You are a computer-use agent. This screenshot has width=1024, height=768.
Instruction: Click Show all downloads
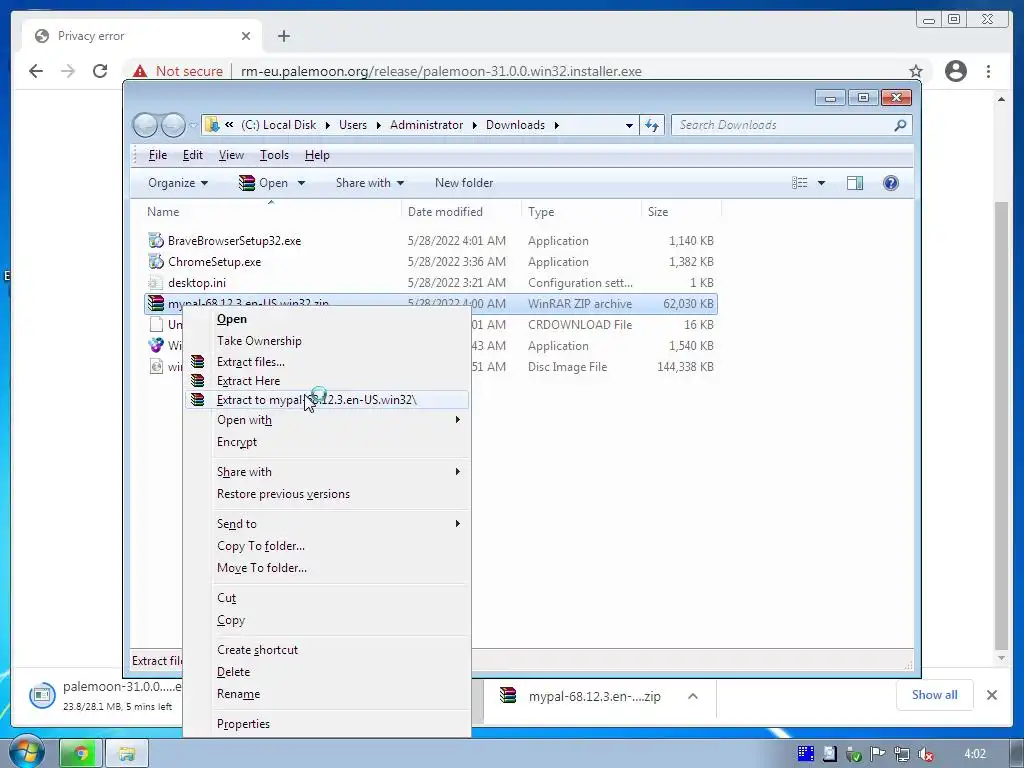(x=935, y=695)
